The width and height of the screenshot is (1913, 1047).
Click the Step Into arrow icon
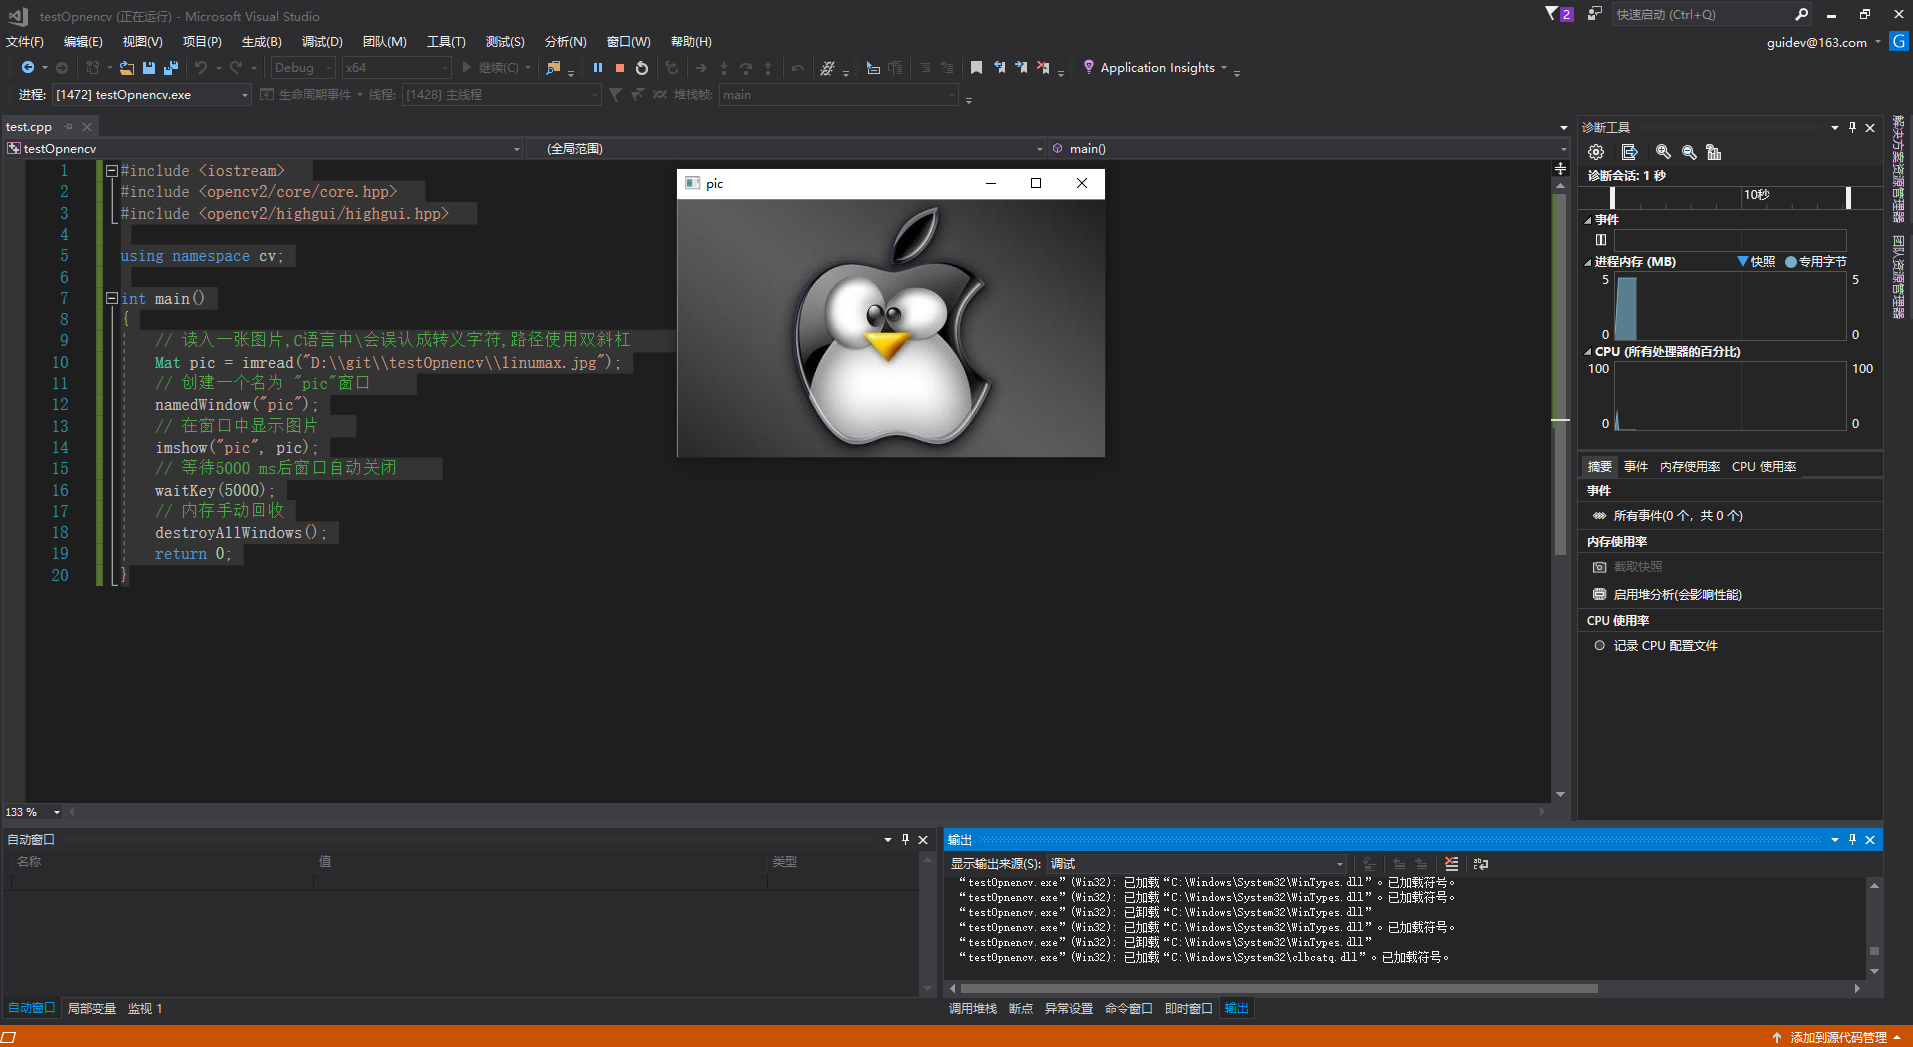coord(724,68)
